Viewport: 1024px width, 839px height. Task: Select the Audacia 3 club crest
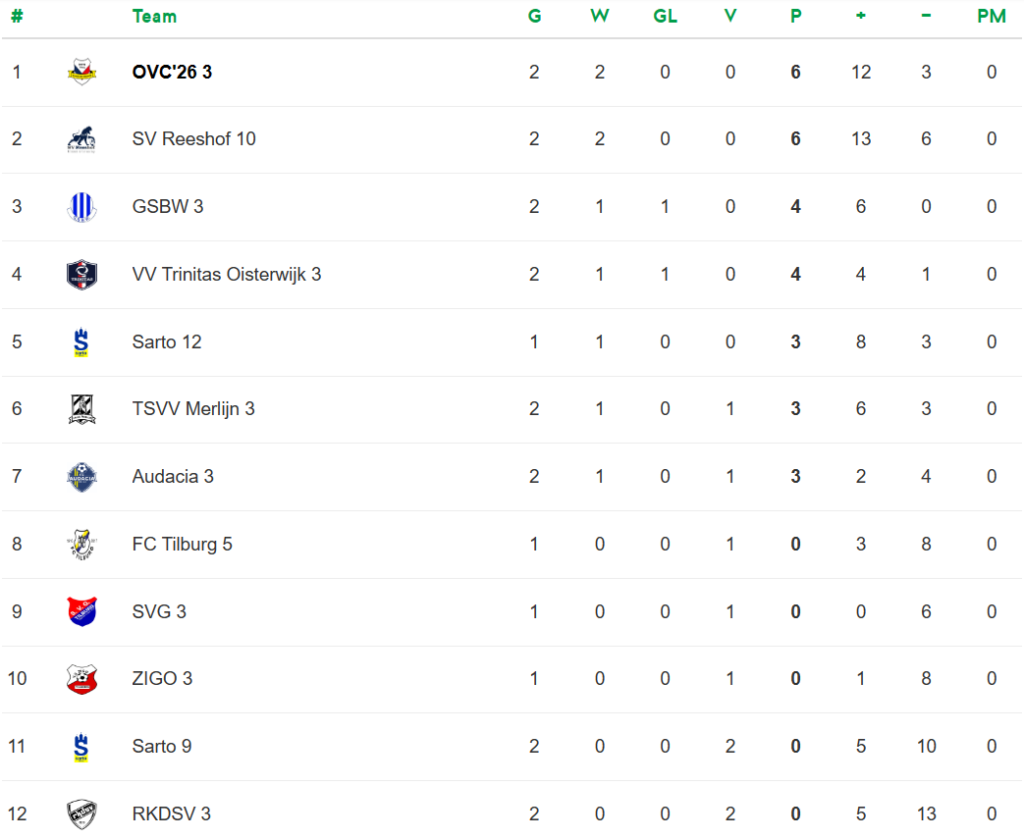pyautogui.click(x=81, y=476)
